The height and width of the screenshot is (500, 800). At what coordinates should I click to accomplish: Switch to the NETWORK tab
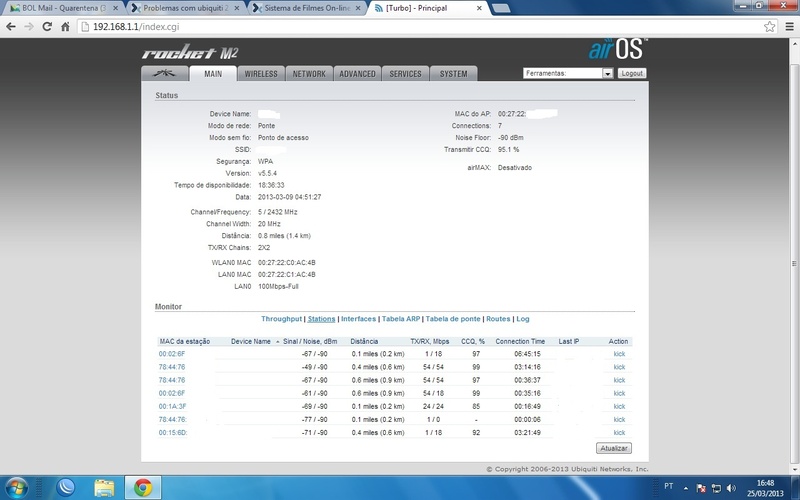tap(309, 73)
